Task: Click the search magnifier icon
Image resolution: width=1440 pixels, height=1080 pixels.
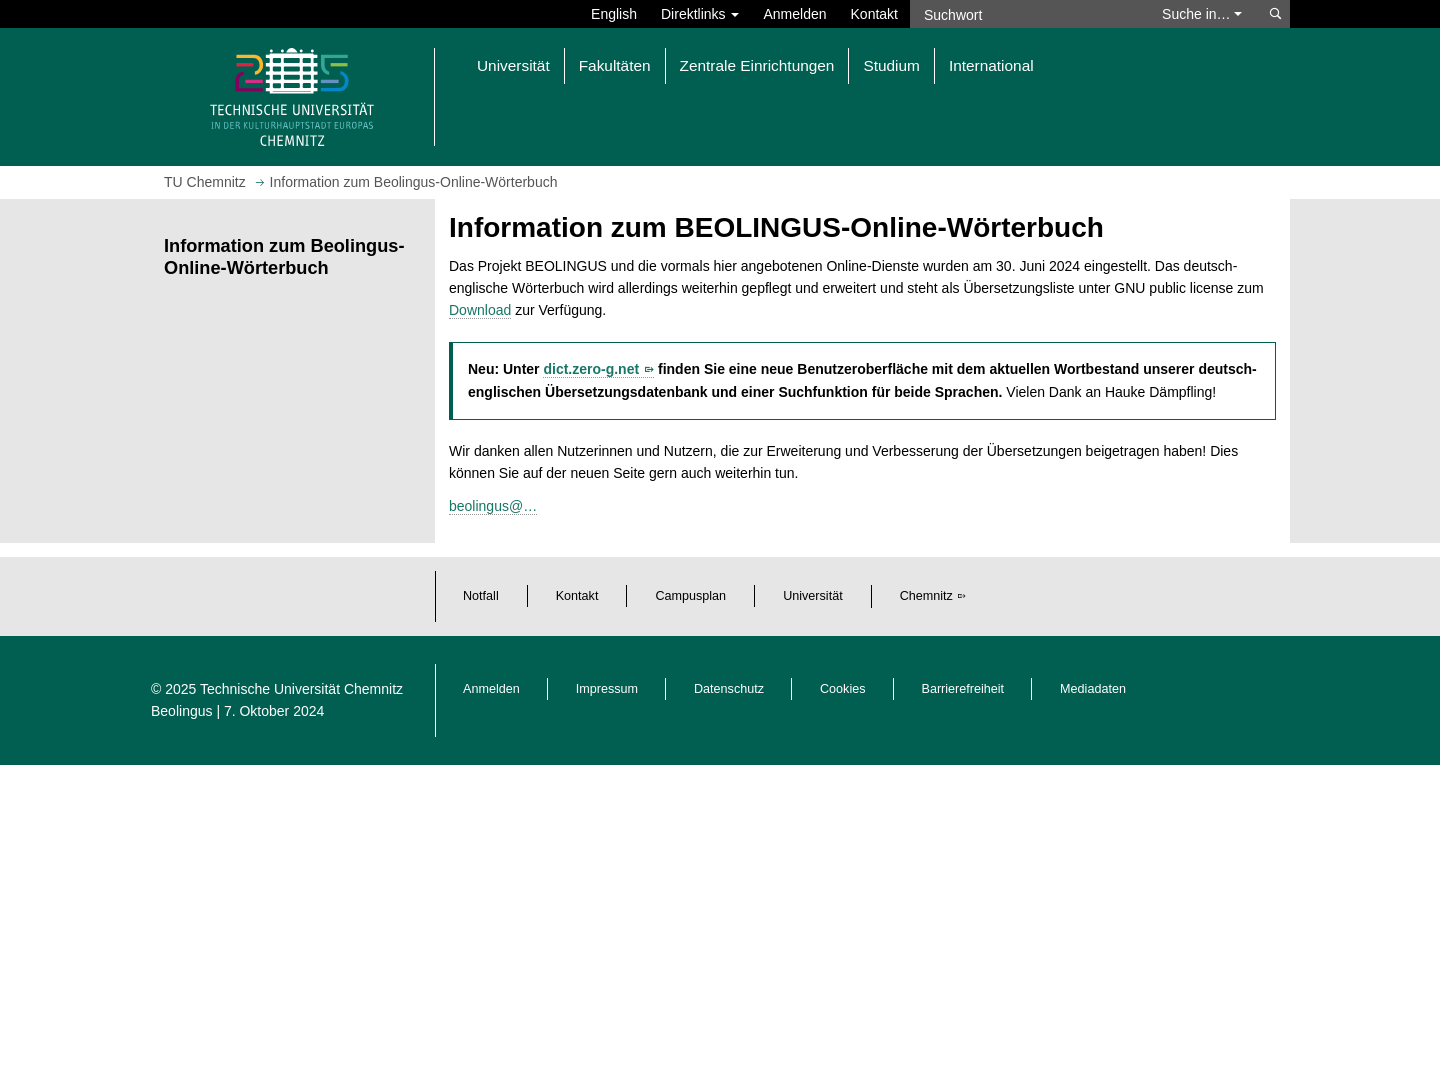Action: 1275,14
